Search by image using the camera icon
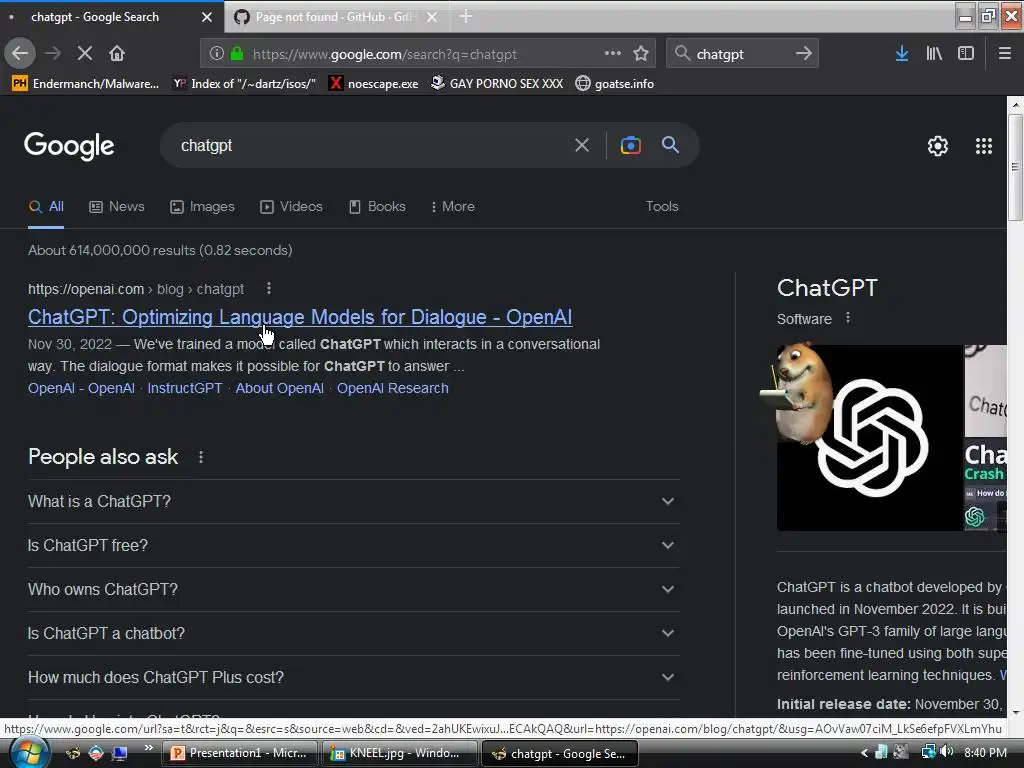 pyautogui.click(x=630, y=145)
